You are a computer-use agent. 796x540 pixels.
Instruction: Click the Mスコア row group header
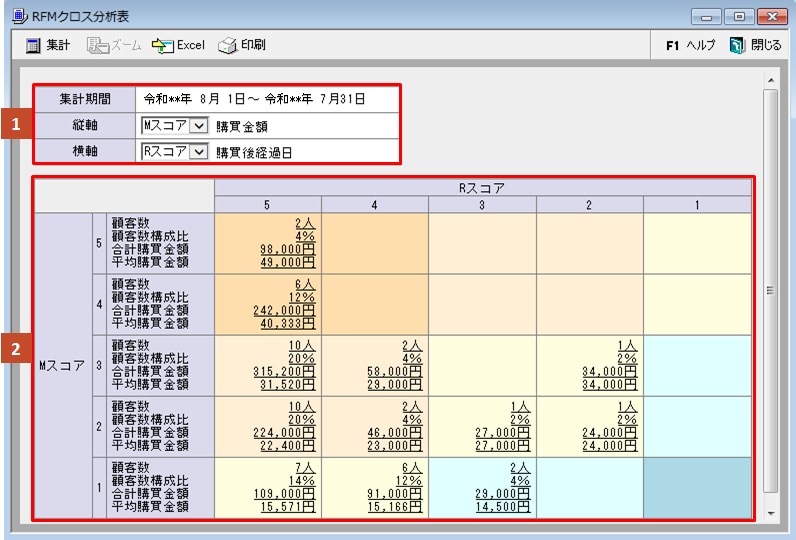[63, 365]
